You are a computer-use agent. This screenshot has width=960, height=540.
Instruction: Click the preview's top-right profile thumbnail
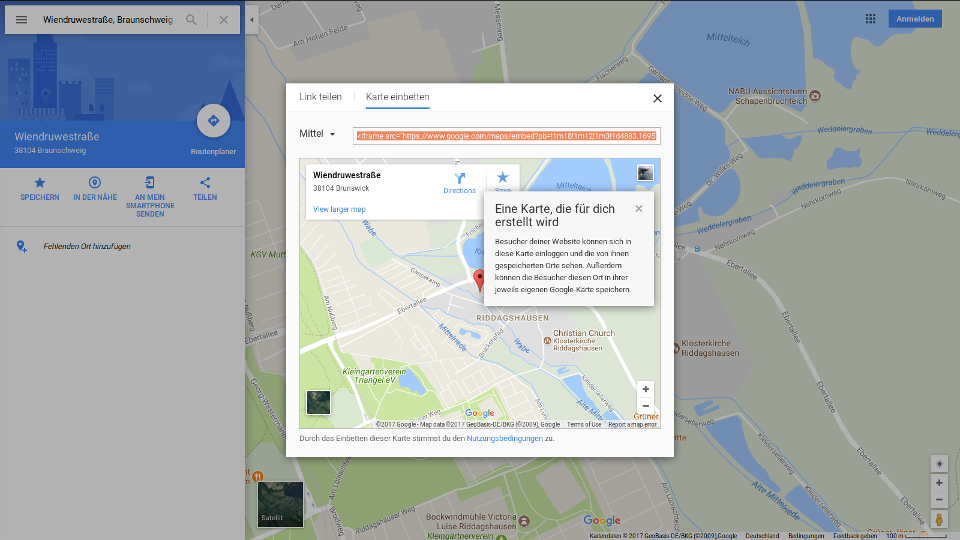(x=645, y=173)
